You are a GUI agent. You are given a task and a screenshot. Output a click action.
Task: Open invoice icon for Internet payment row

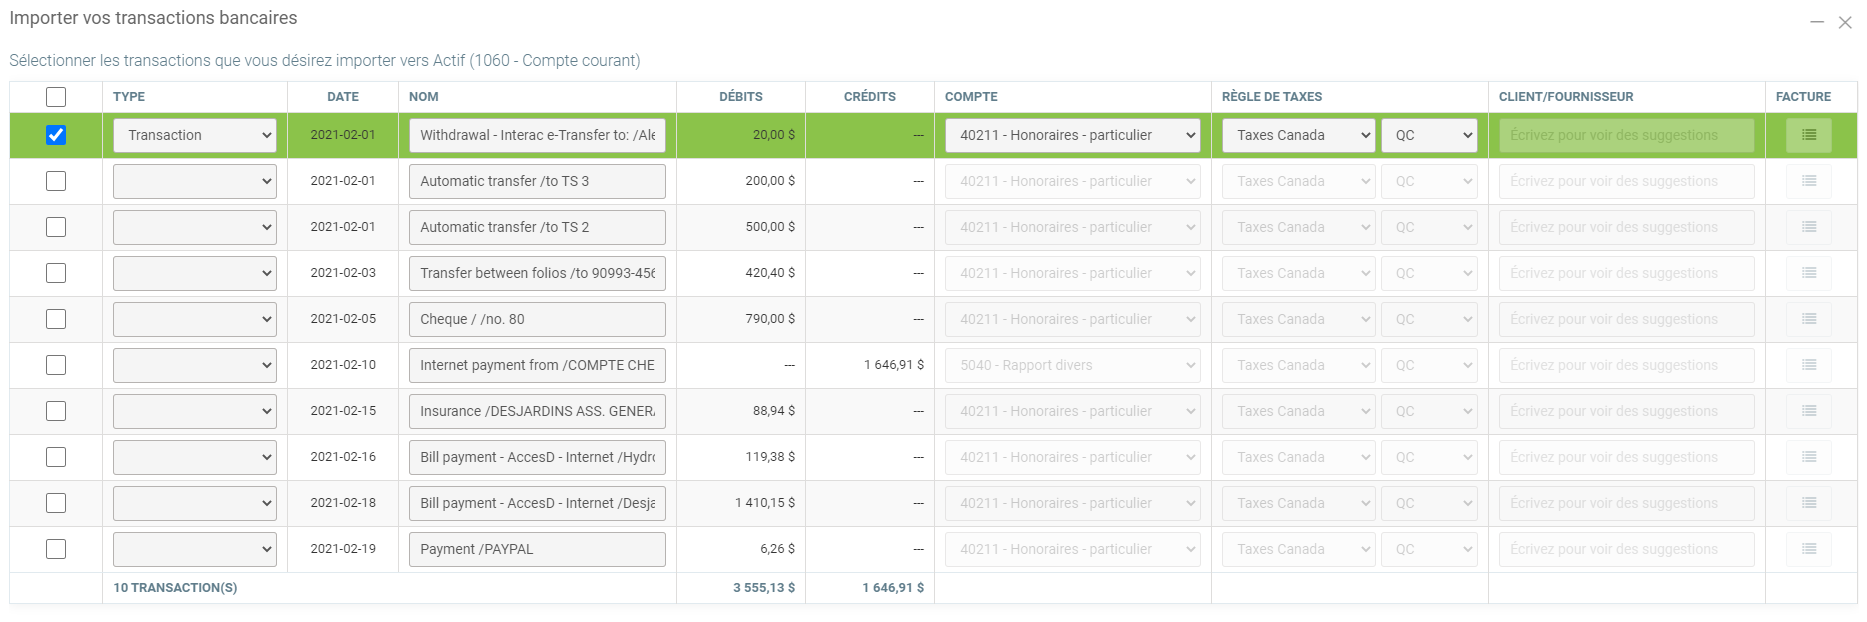click(1808, 365)
